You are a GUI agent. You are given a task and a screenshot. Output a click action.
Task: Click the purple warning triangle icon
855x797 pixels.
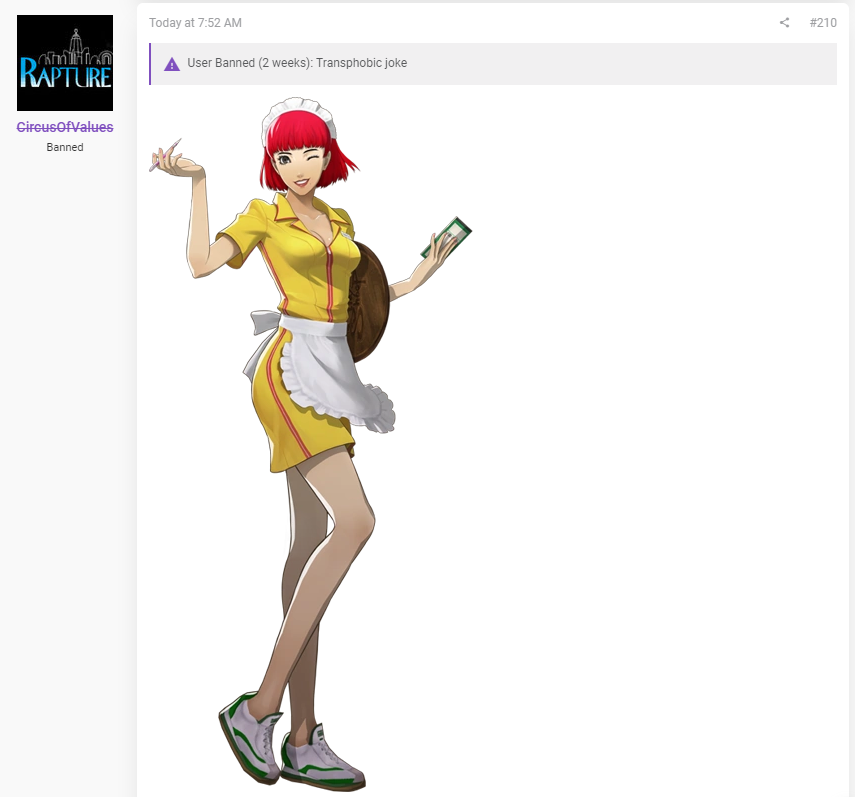point(172,64)
